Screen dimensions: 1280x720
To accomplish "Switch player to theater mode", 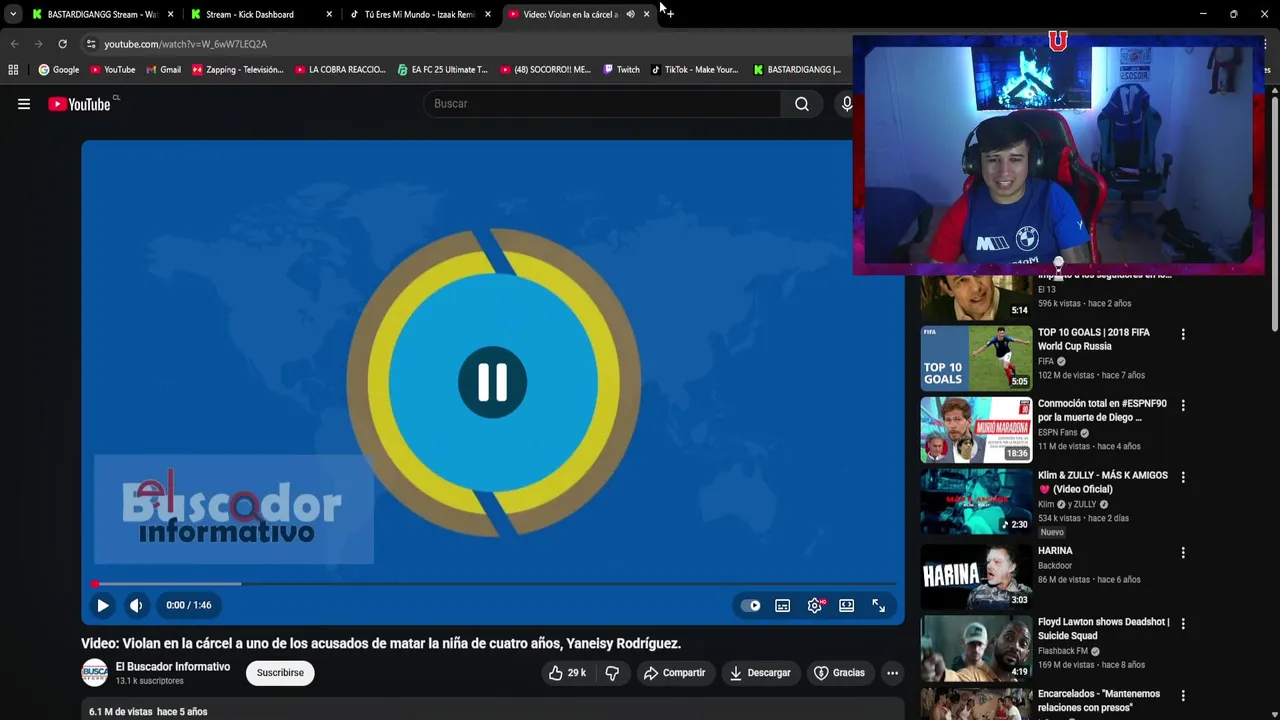I will 847,605.
